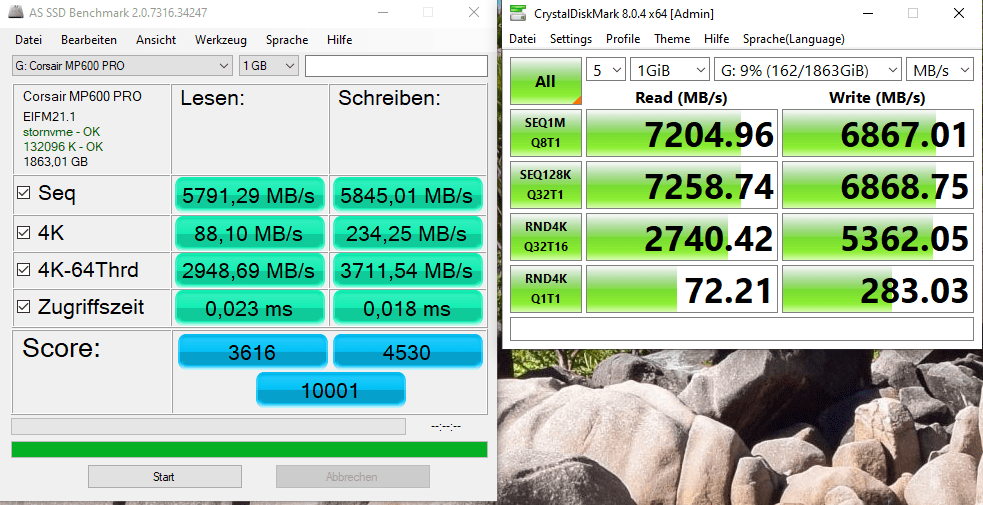Open the Settings menu in CrystalDiskMark
The width and height of the screenshot is (983, 505).
[571, 39]
